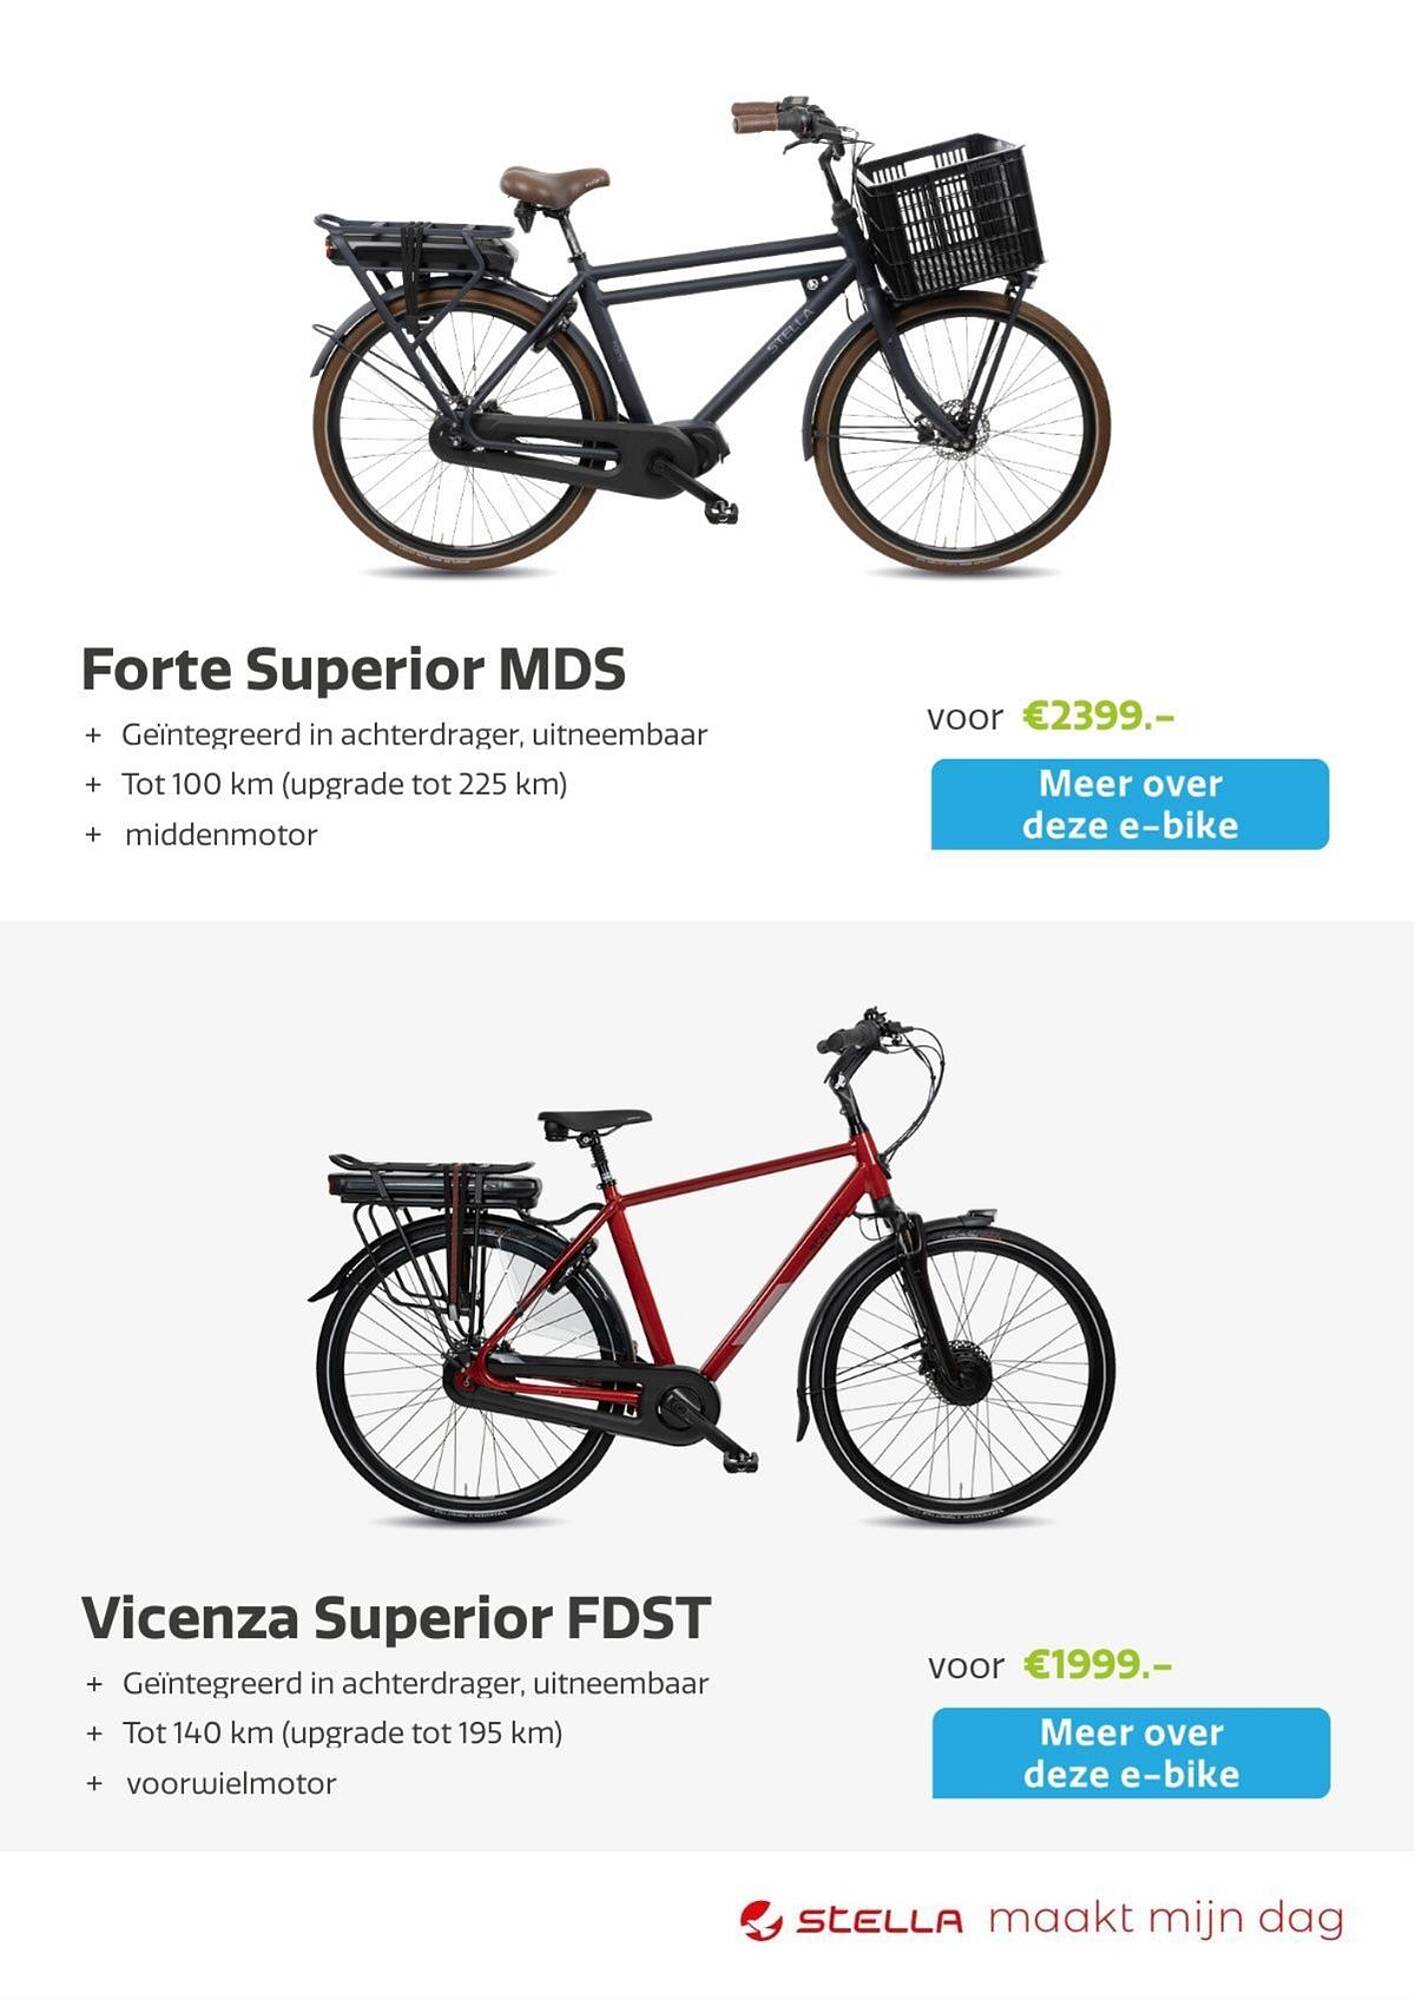Open Meer over deze e-bike for Vicenza
This screenshot has height=2000, width=1415.
pyautogui.click(x=1131, y=1753)
